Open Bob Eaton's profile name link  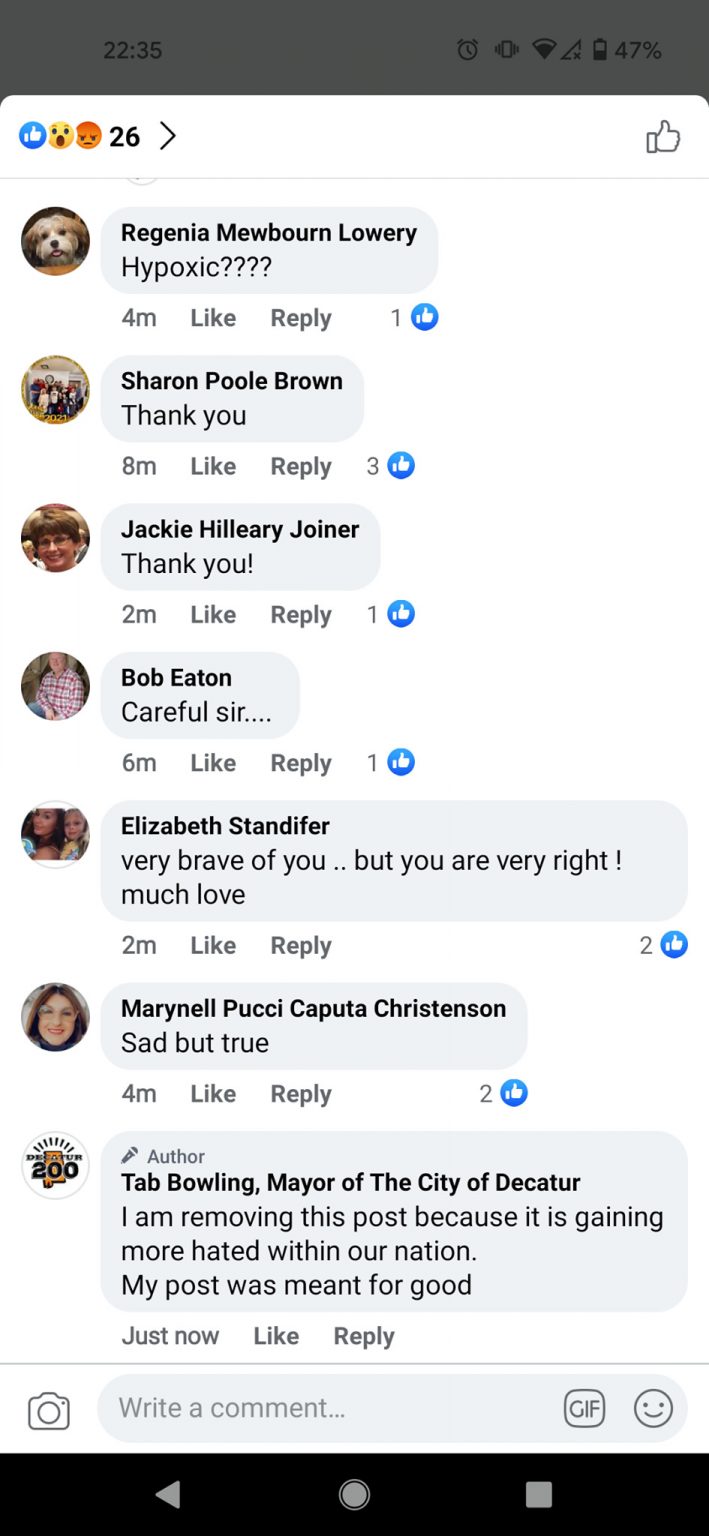pyautogui.click(x=176, y=677)
